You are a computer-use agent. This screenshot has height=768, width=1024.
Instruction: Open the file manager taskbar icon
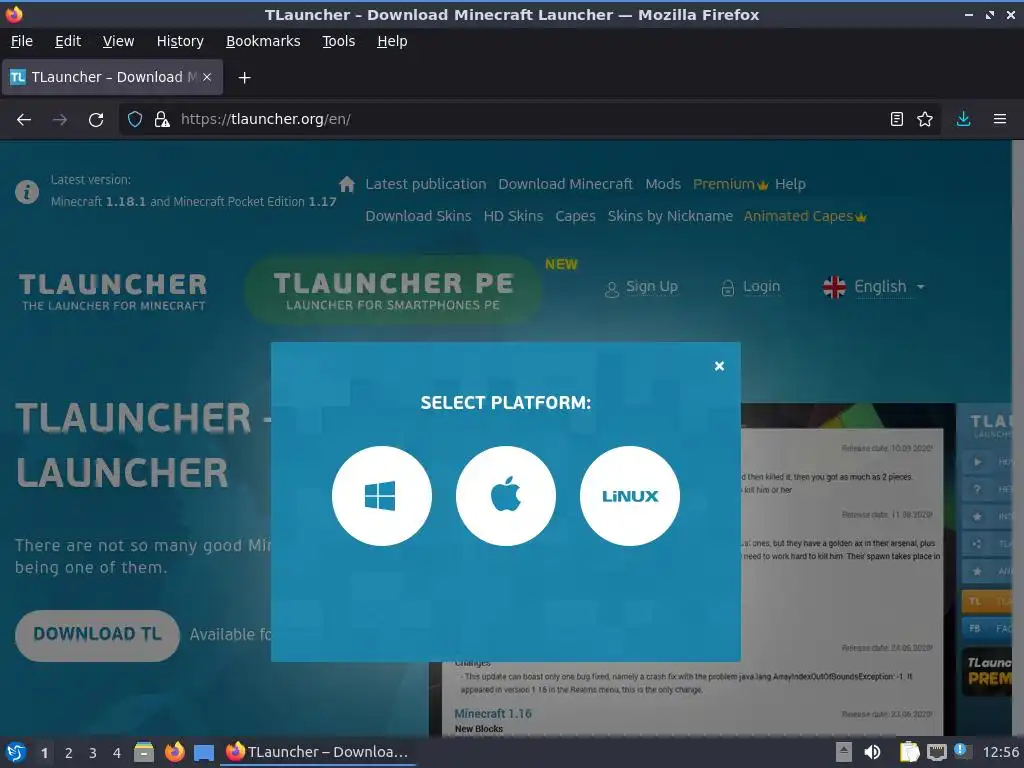click(x=144, y=752)
